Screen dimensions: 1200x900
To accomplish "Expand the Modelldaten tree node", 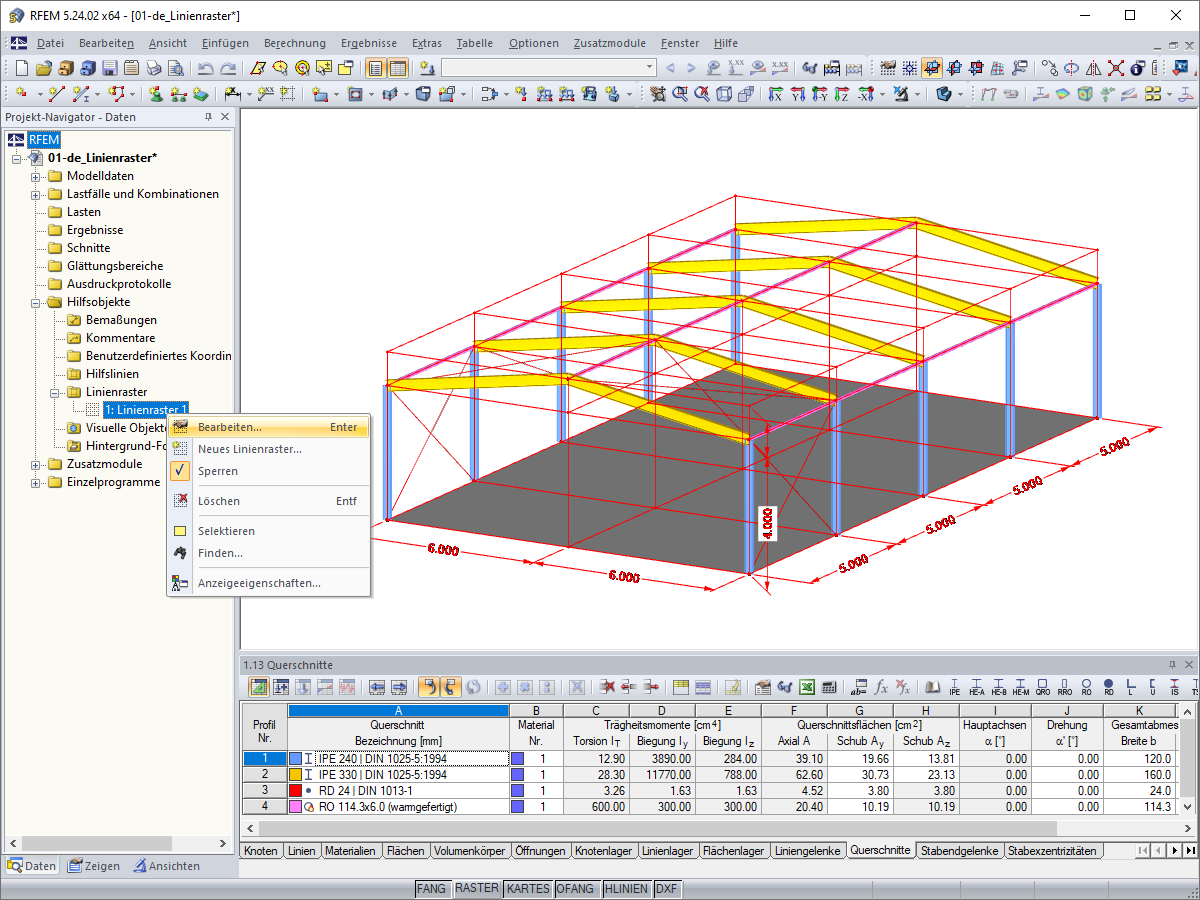I will (35, 176).
